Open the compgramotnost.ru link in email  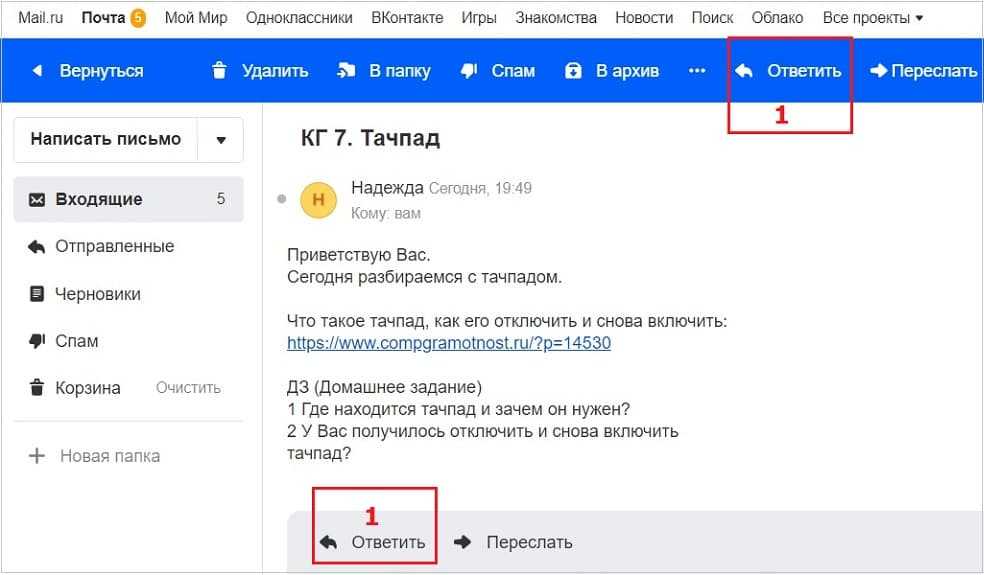(x=448, y=343)
